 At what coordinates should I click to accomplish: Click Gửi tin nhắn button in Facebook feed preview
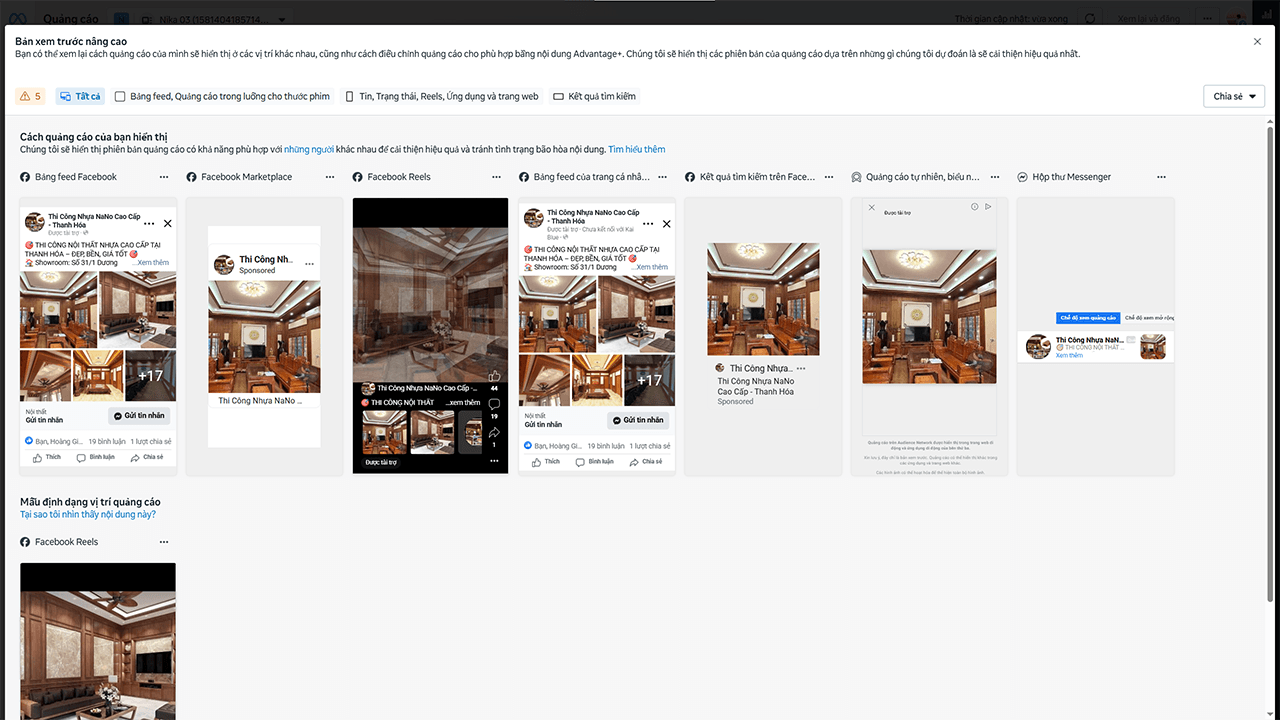139,416
